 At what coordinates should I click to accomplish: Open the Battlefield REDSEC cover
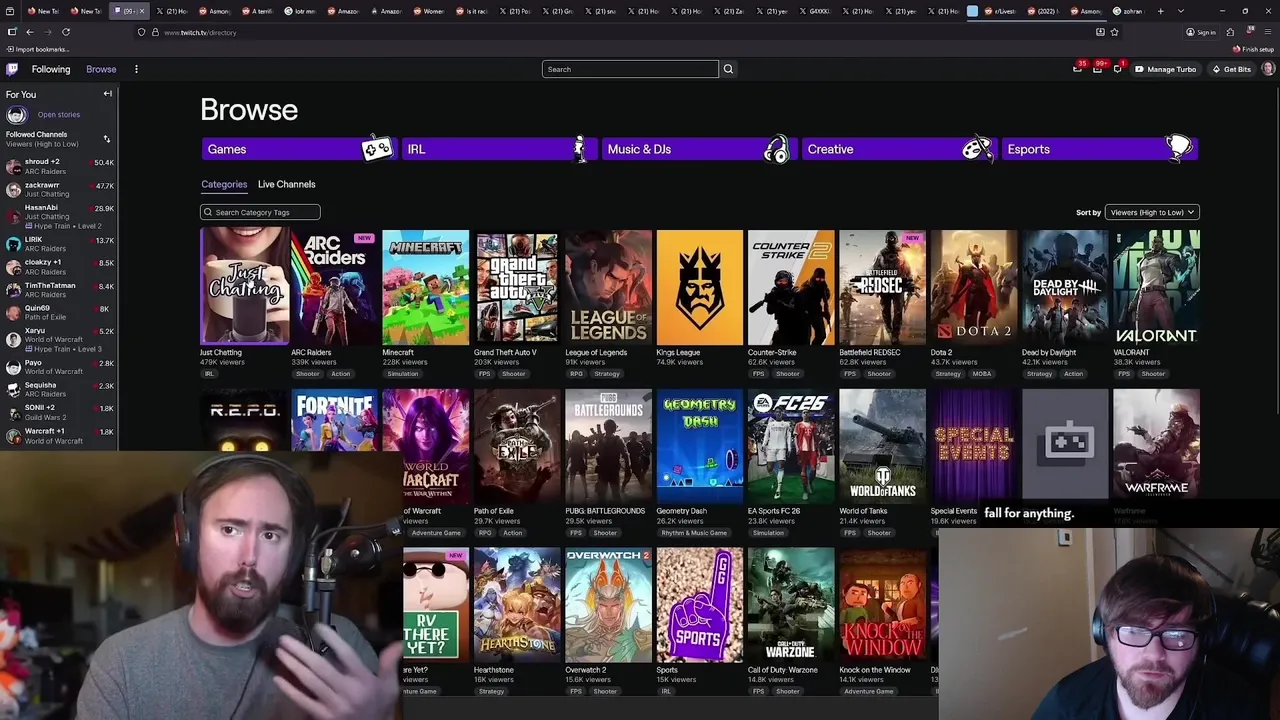pyautogui.click(x=882, y=288)
